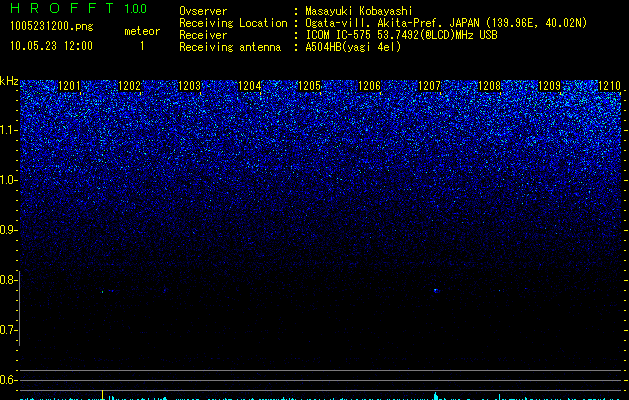Select the ICOM IC-575 53.7492 MHz USB text
Screen dimensions: 629x400
pyautogui.click(x=401, y=35)
